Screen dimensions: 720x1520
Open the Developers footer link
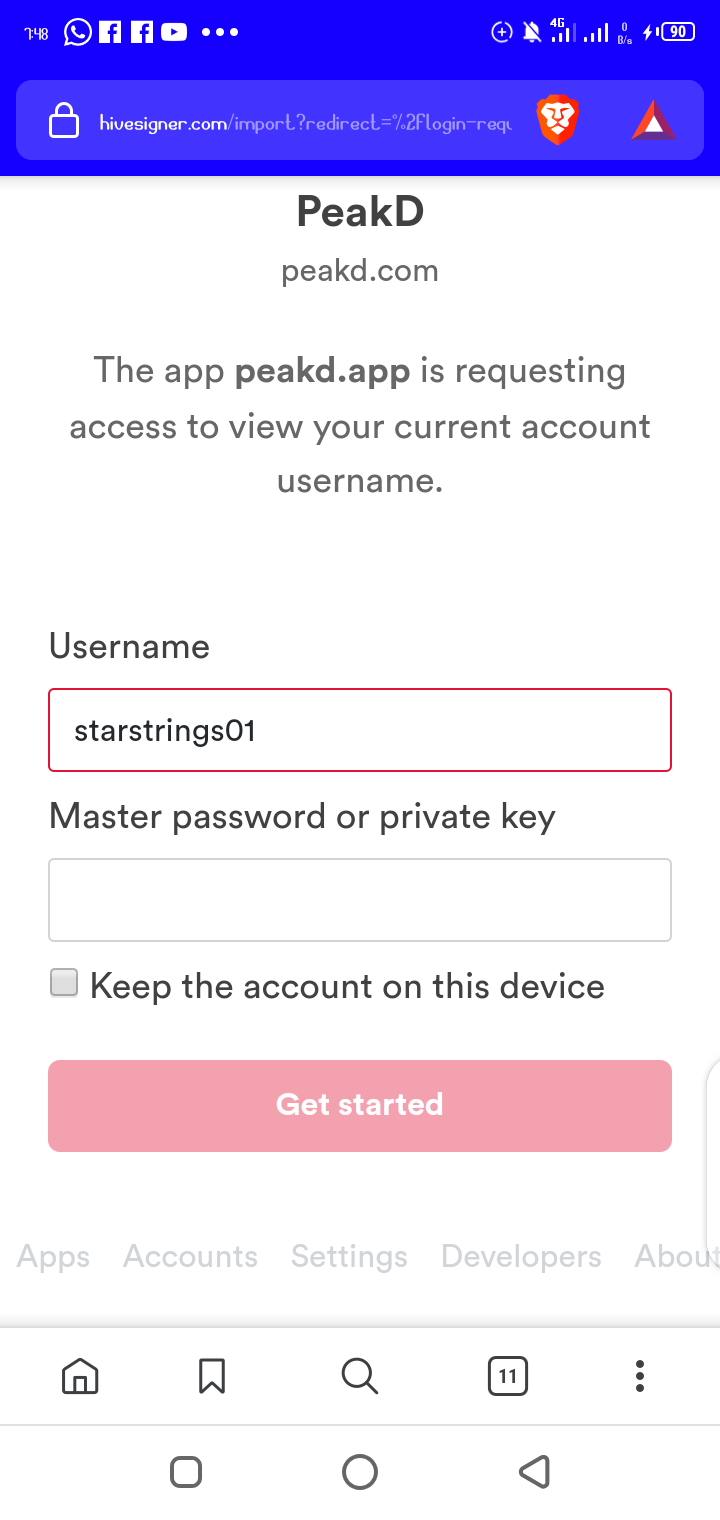(x=521, y=1257)
